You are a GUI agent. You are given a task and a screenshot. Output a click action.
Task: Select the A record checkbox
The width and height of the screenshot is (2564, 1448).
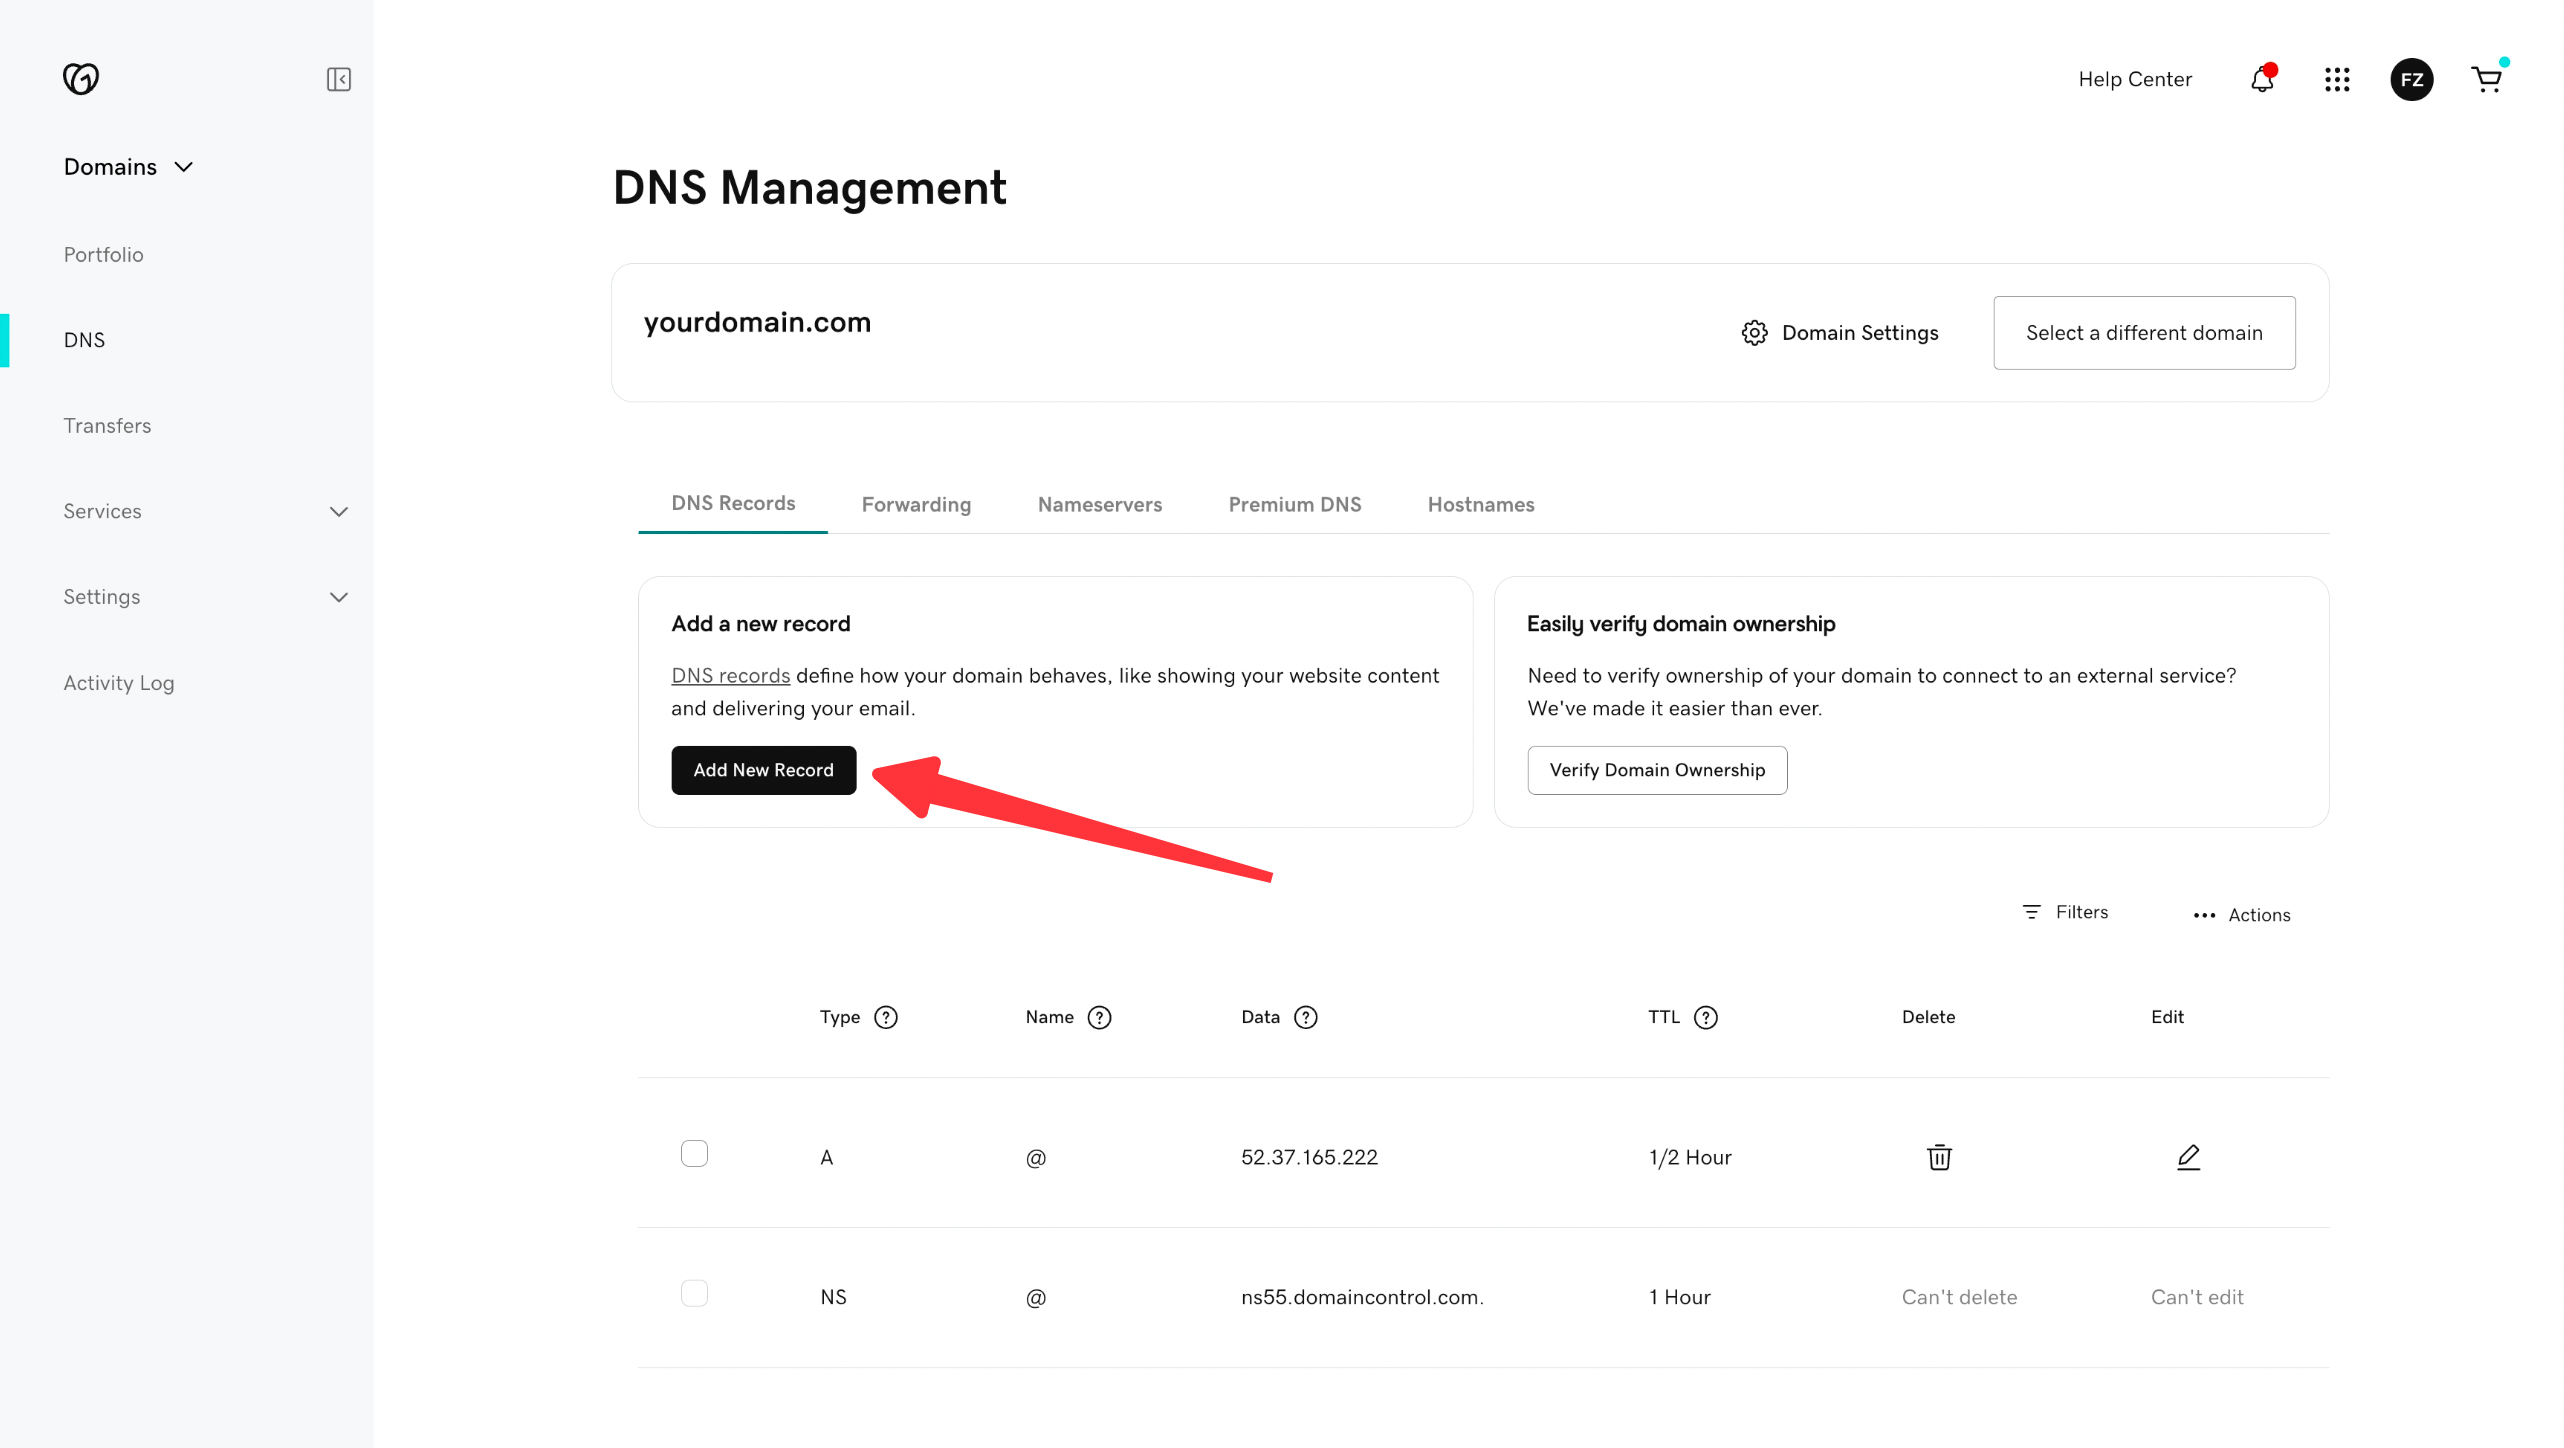694,1153
